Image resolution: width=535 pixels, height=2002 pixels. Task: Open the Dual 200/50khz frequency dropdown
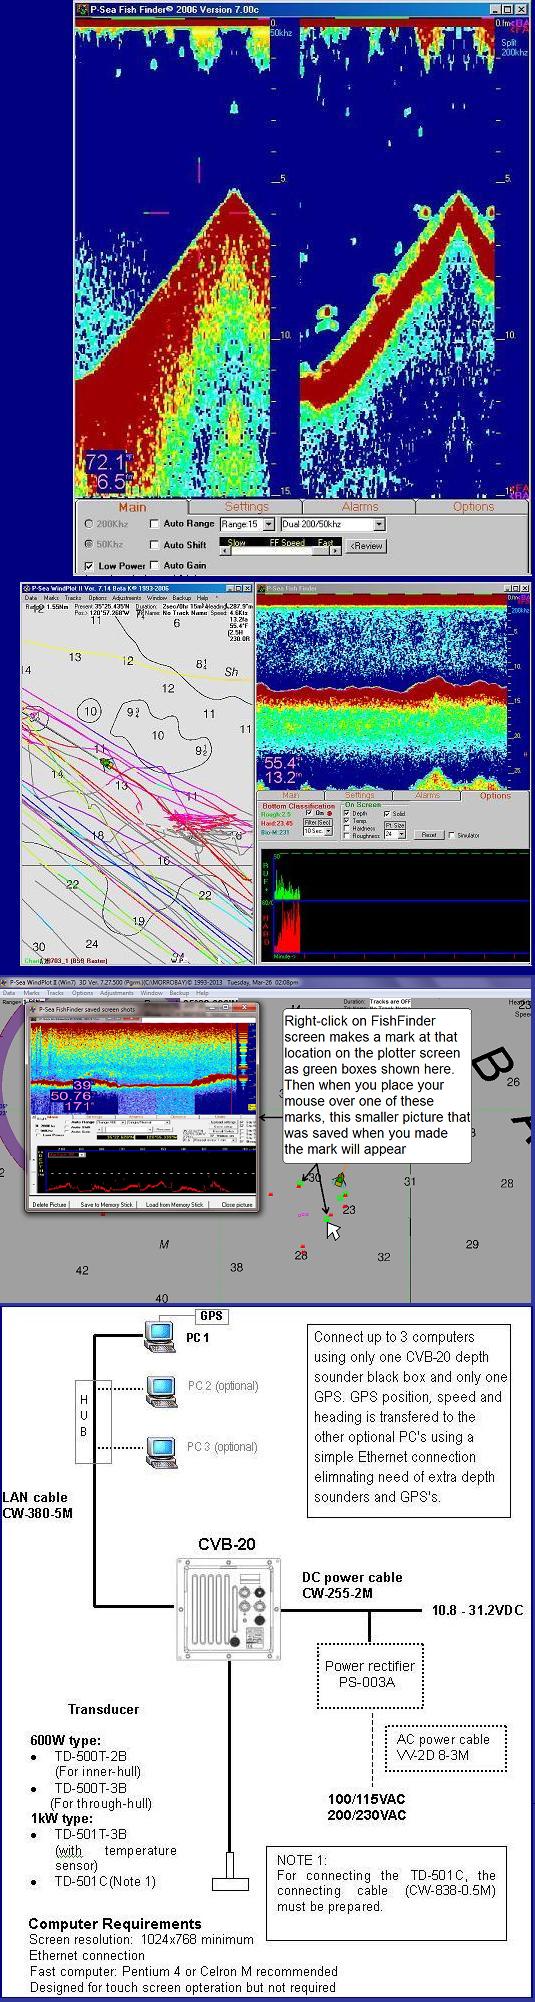tap(332, 524)
